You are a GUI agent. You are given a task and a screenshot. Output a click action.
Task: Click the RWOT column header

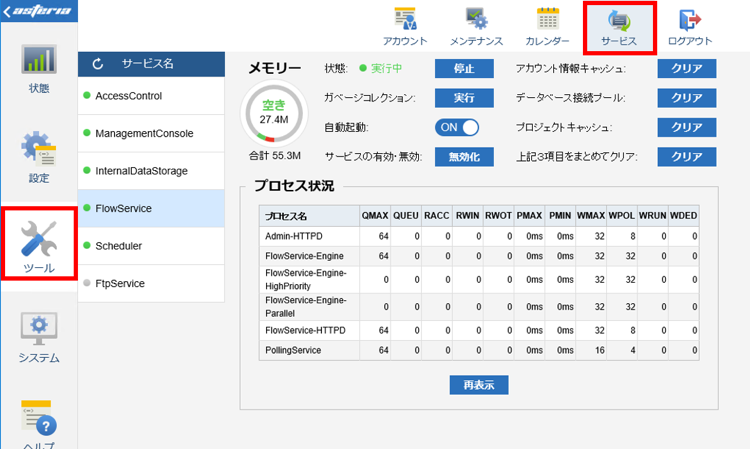pos(498,216)
